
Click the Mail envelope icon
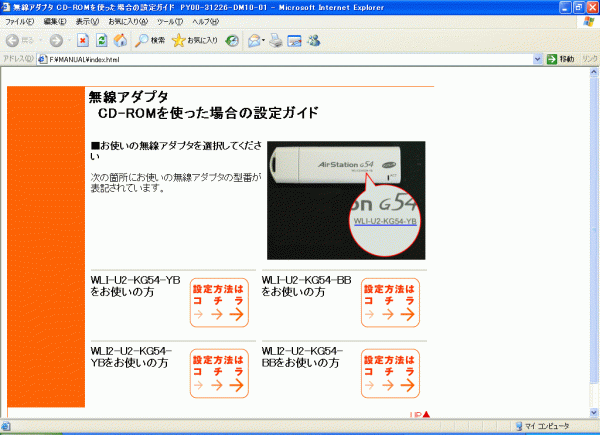[x=254, y=40]
